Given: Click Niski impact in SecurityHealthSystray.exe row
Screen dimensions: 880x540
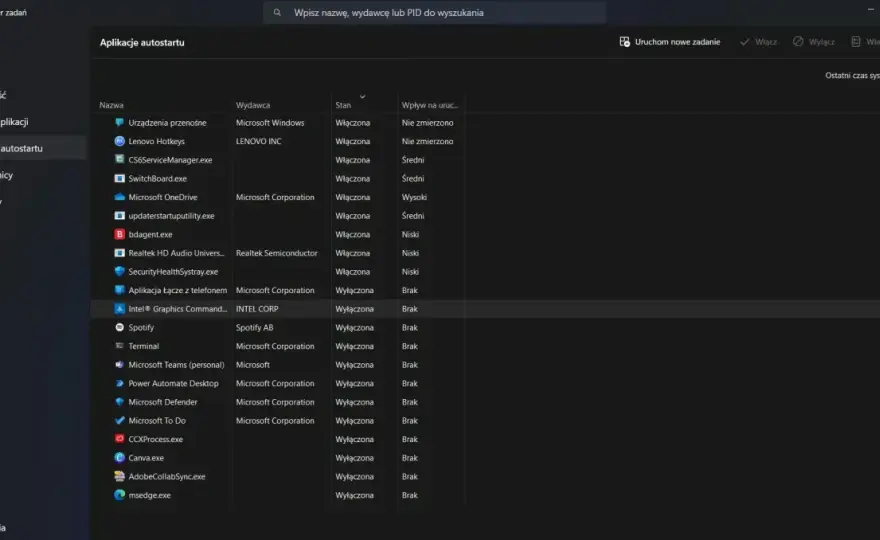Looking at the screenshot, I should tap(410, 272).
